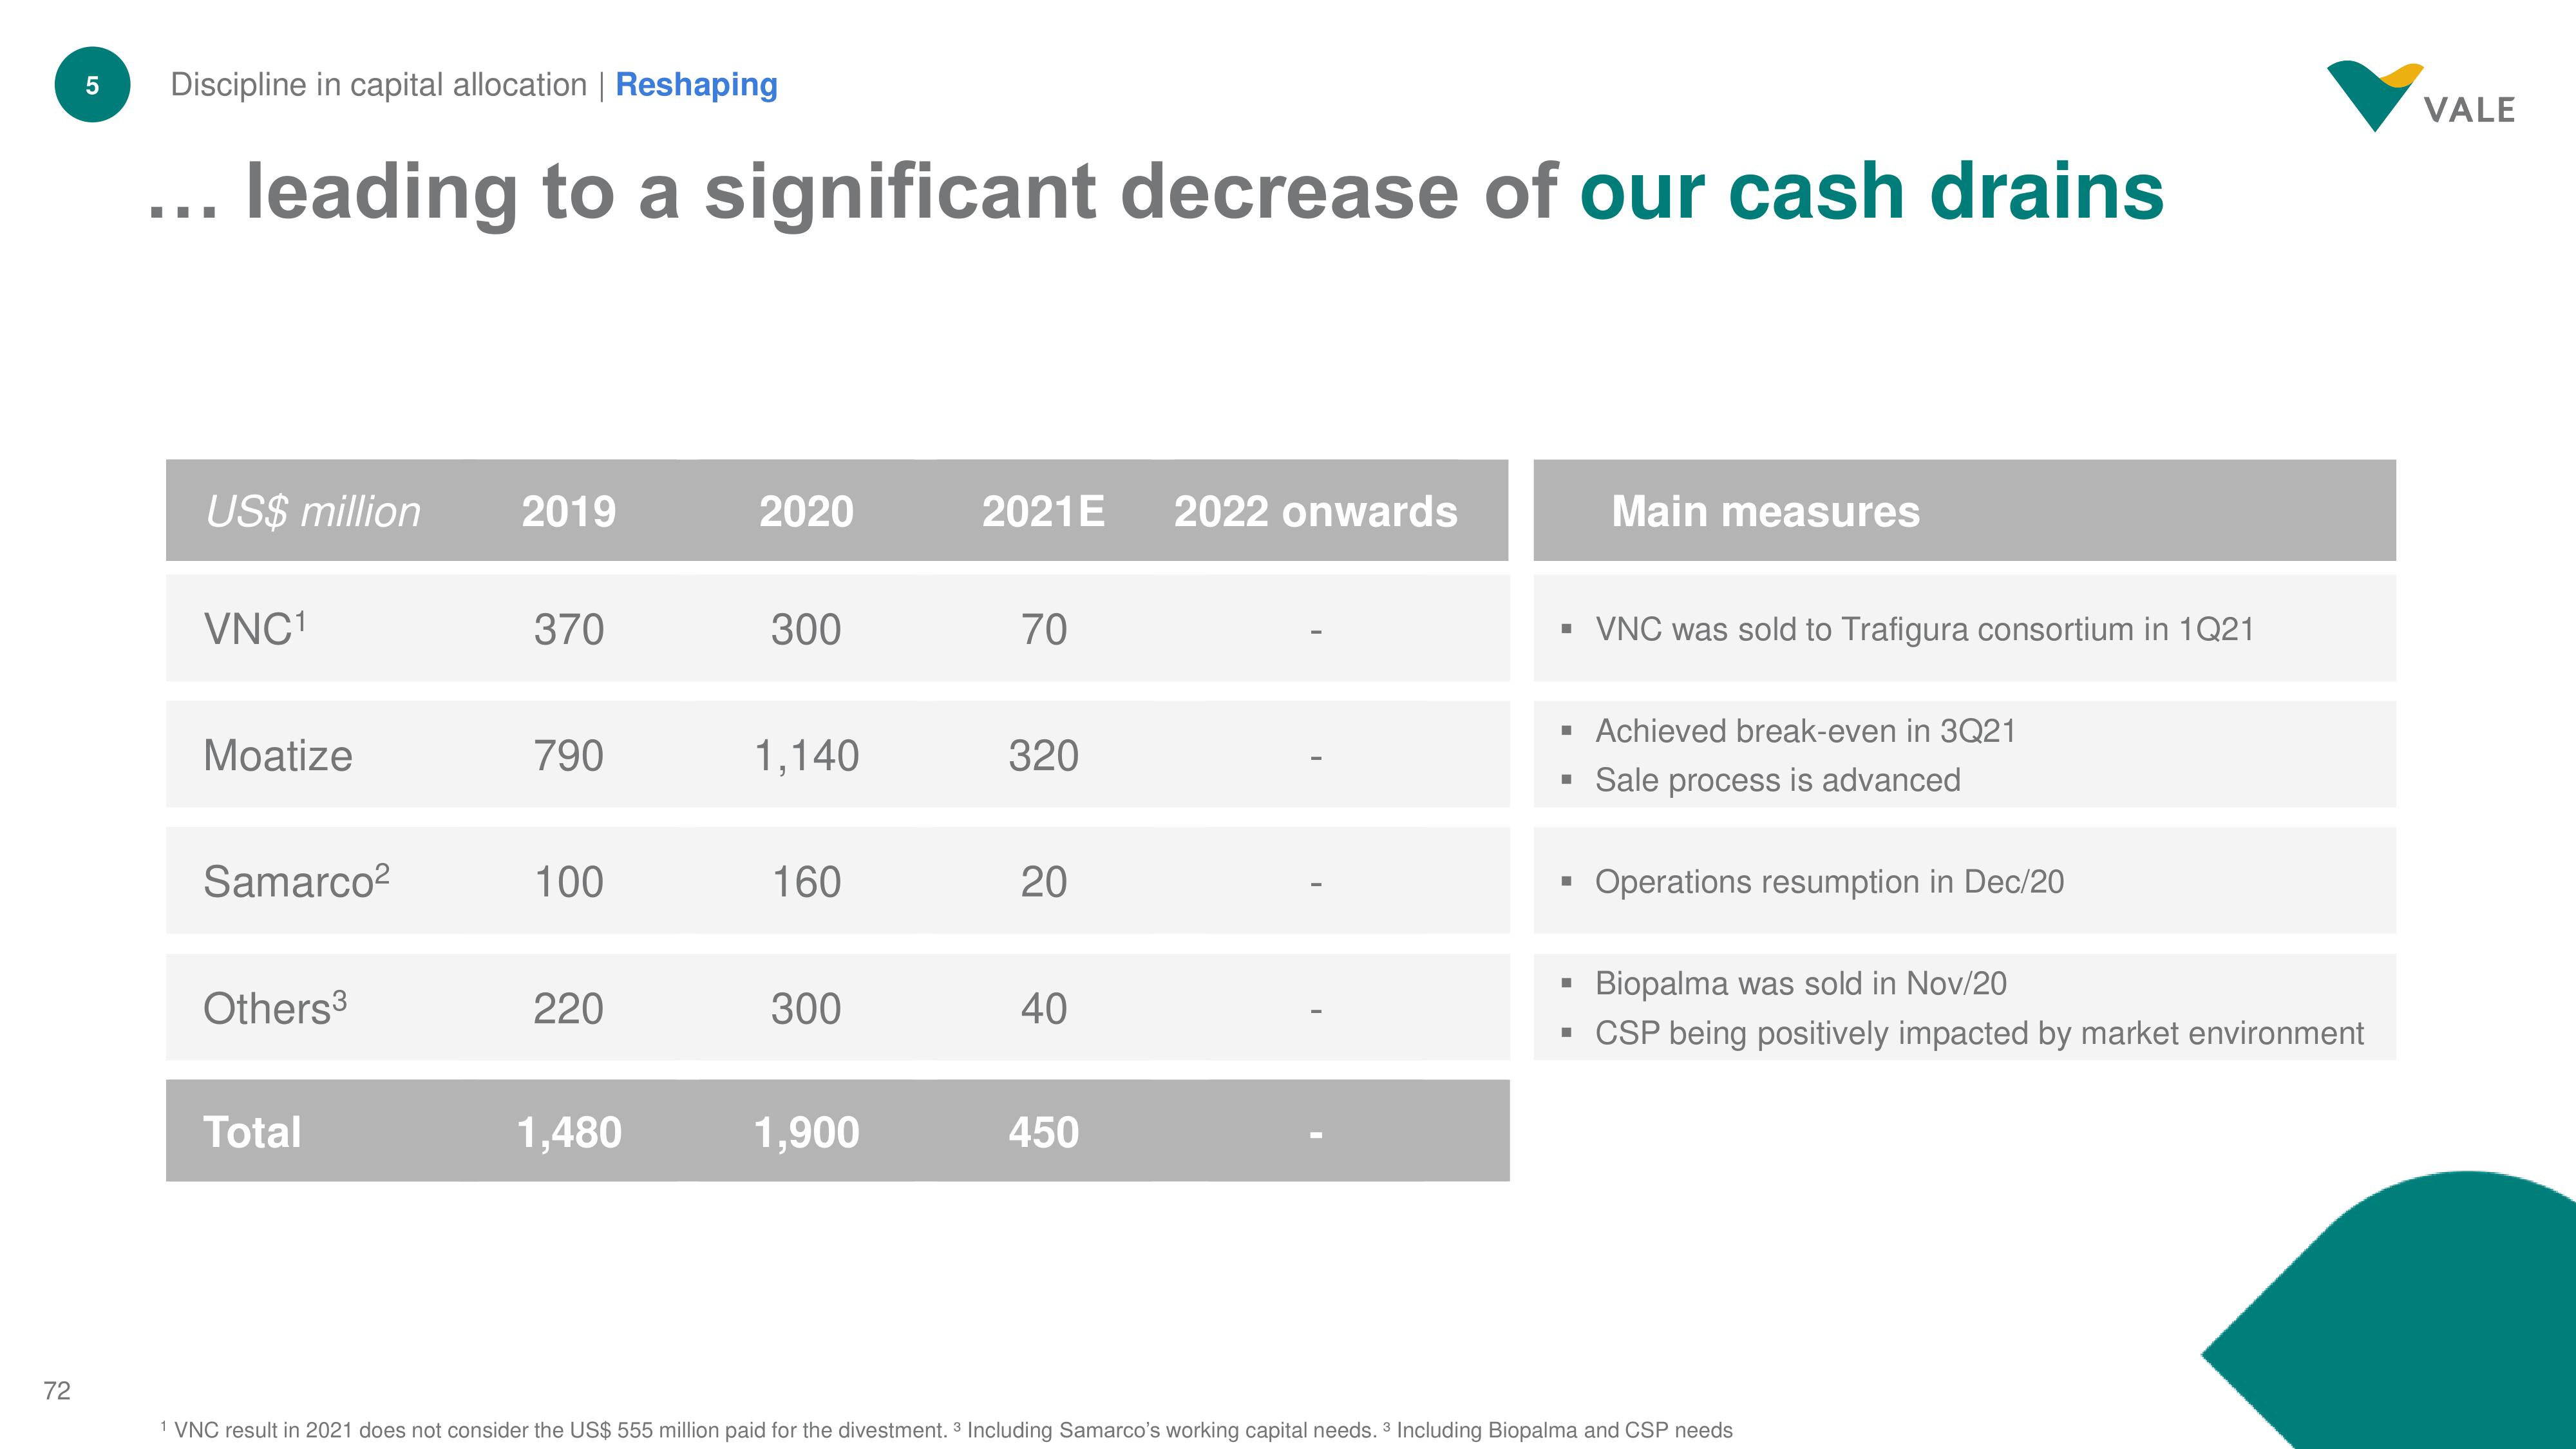Click the blue 'Reshaping' heading text
The width and height of the screenshot is (2576, 1449).
(x=696, y=85)
